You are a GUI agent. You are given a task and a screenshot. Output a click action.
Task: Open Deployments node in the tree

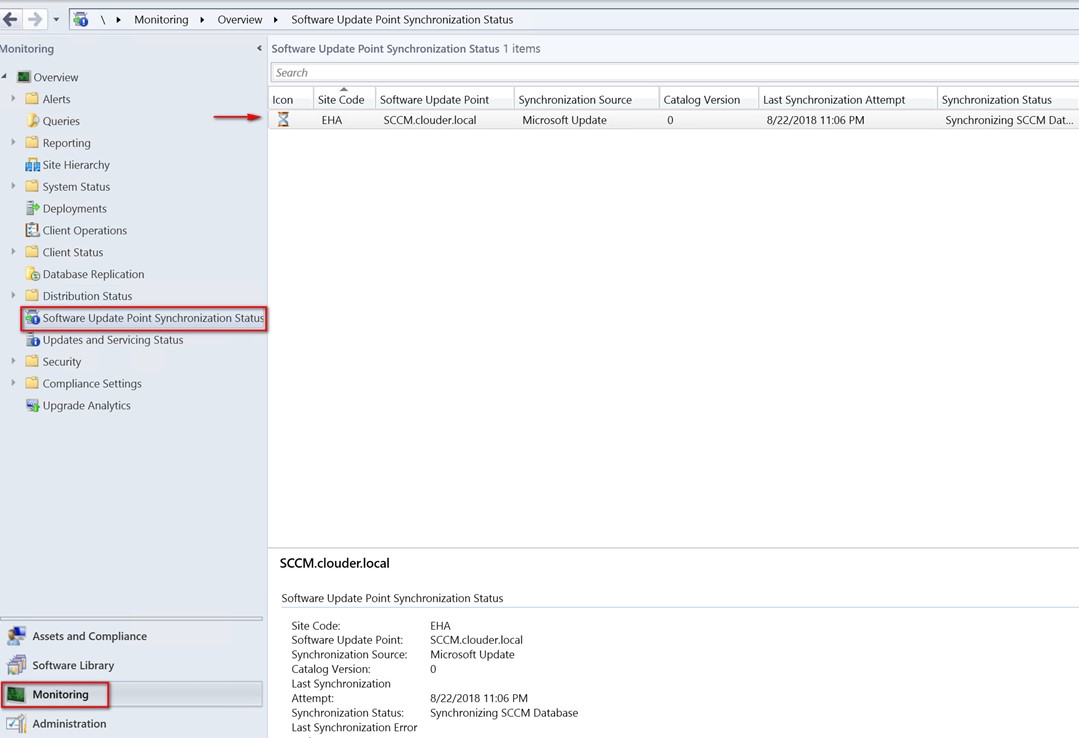pos(74,209)
